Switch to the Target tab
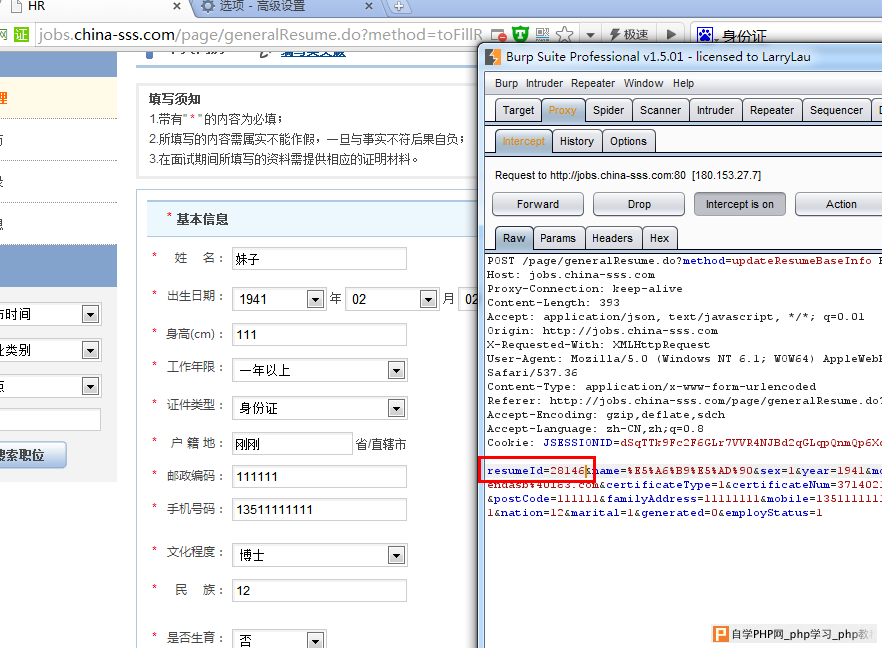 click(518, 110)
